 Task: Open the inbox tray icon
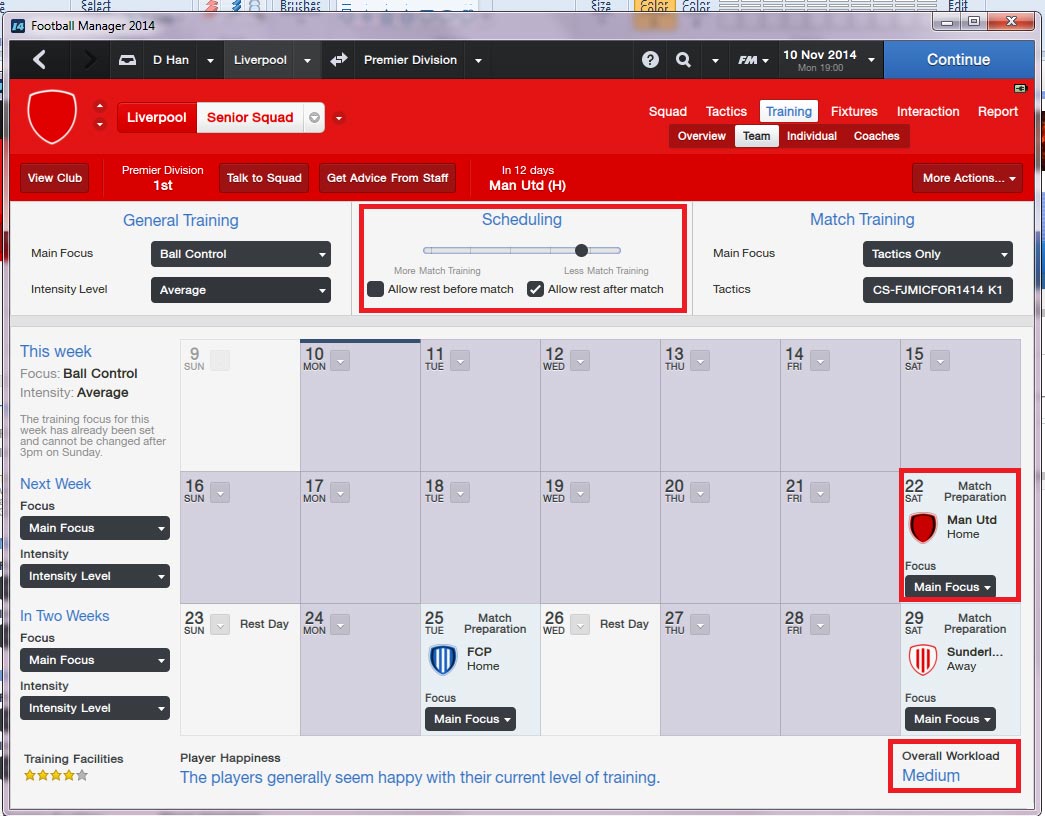(x=127, y=60)
